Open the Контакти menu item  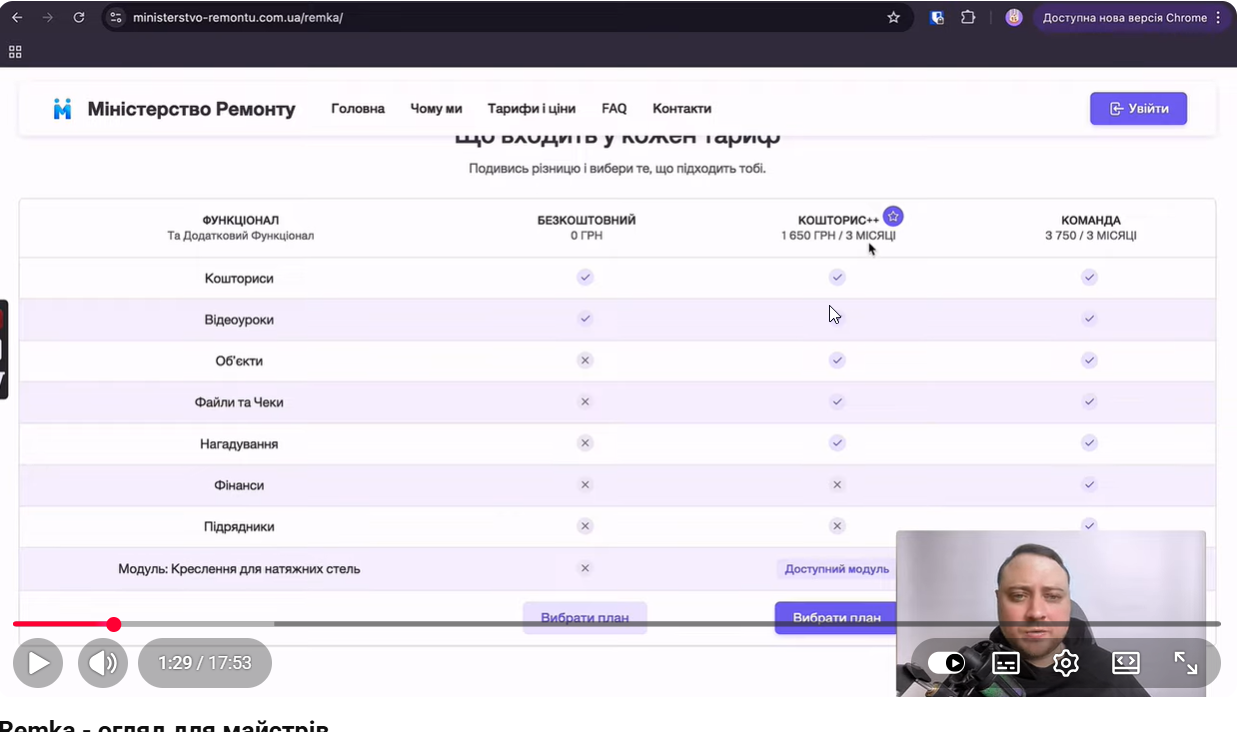click(682, 109)
